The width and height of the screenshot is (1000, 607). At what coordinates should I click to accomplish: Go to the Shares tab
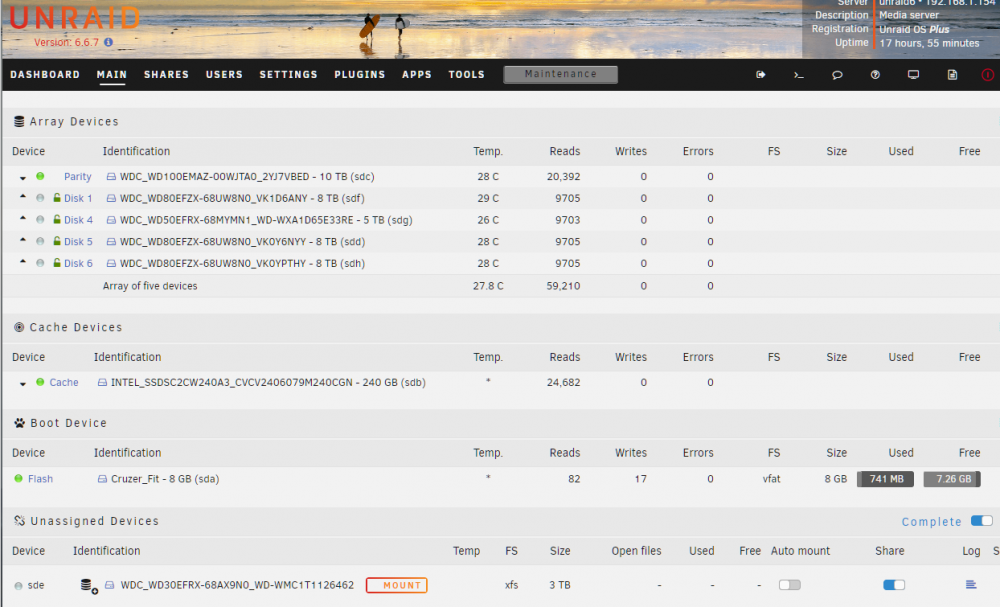(166, 75)
